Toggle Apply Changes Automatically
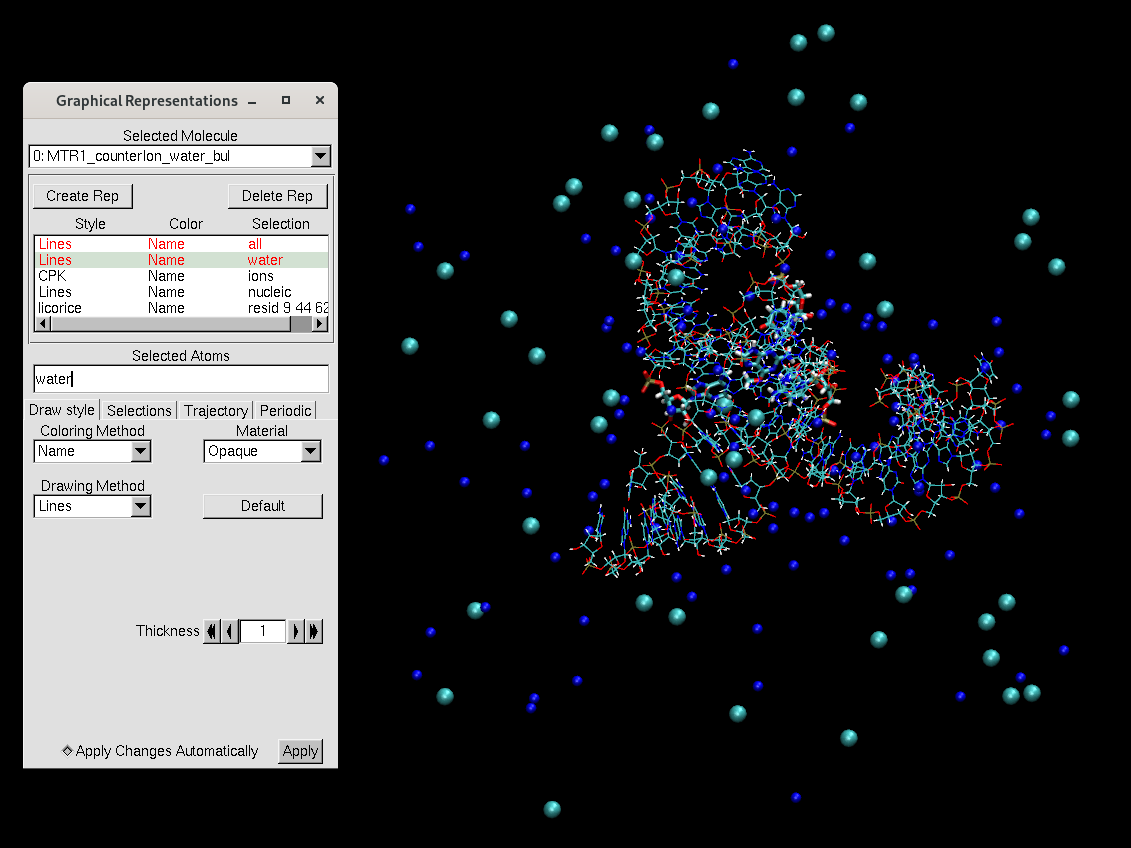This screenshot has width=1131, height=848. click(x=68, y=751)
